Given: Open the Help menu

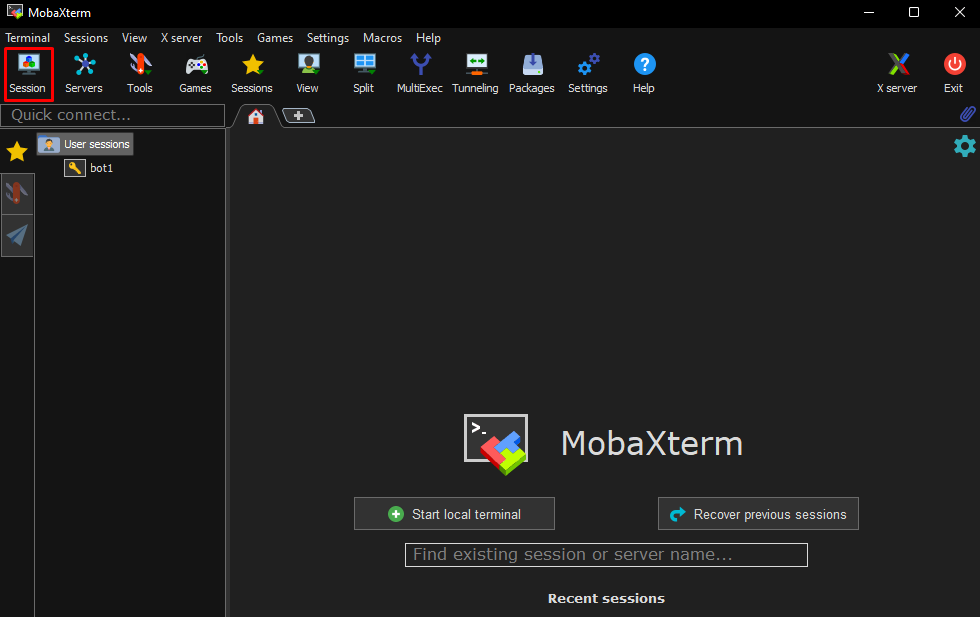Looking at the screenshot, I should 428,38.
